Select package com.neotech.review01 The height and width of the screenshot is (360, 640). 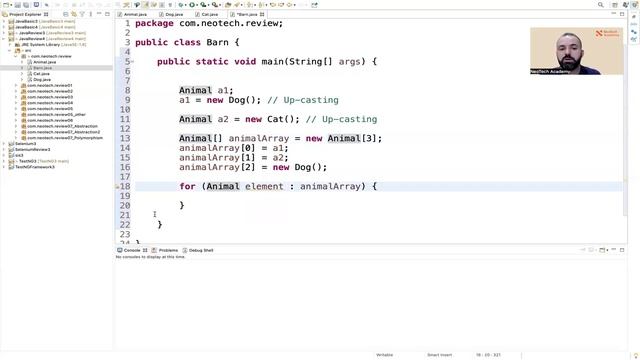pos(47,86)
